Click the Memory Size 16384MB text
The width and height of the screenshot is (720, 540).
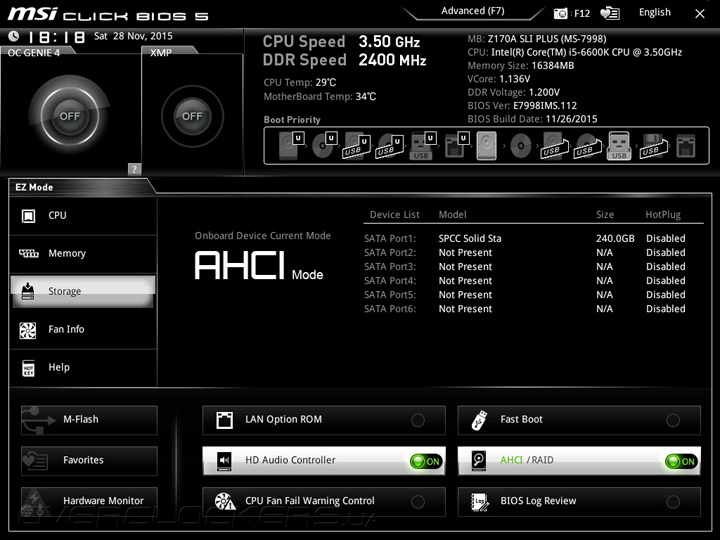coord(521,66)
